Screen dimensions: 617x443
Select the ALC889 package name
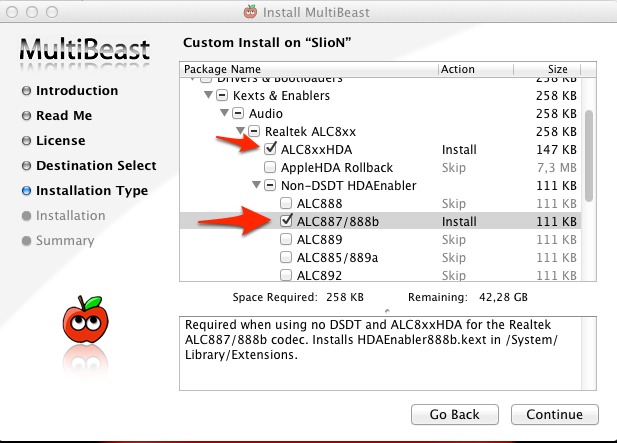point(320,239)
